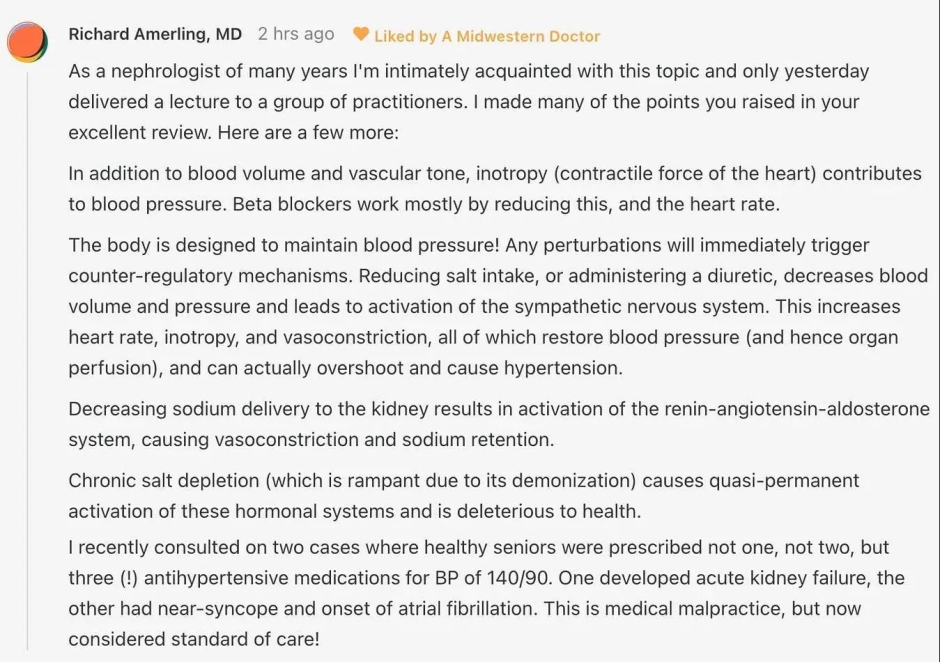Click the orange heart like icon
940x662 pixels.
(361, 35)
